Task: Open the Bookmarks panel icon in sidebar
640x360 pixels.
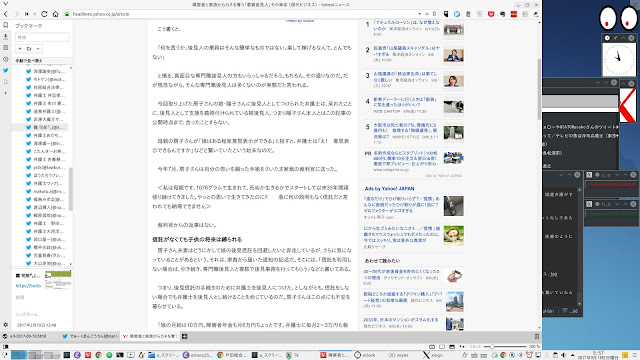Action: pos(6,25)
